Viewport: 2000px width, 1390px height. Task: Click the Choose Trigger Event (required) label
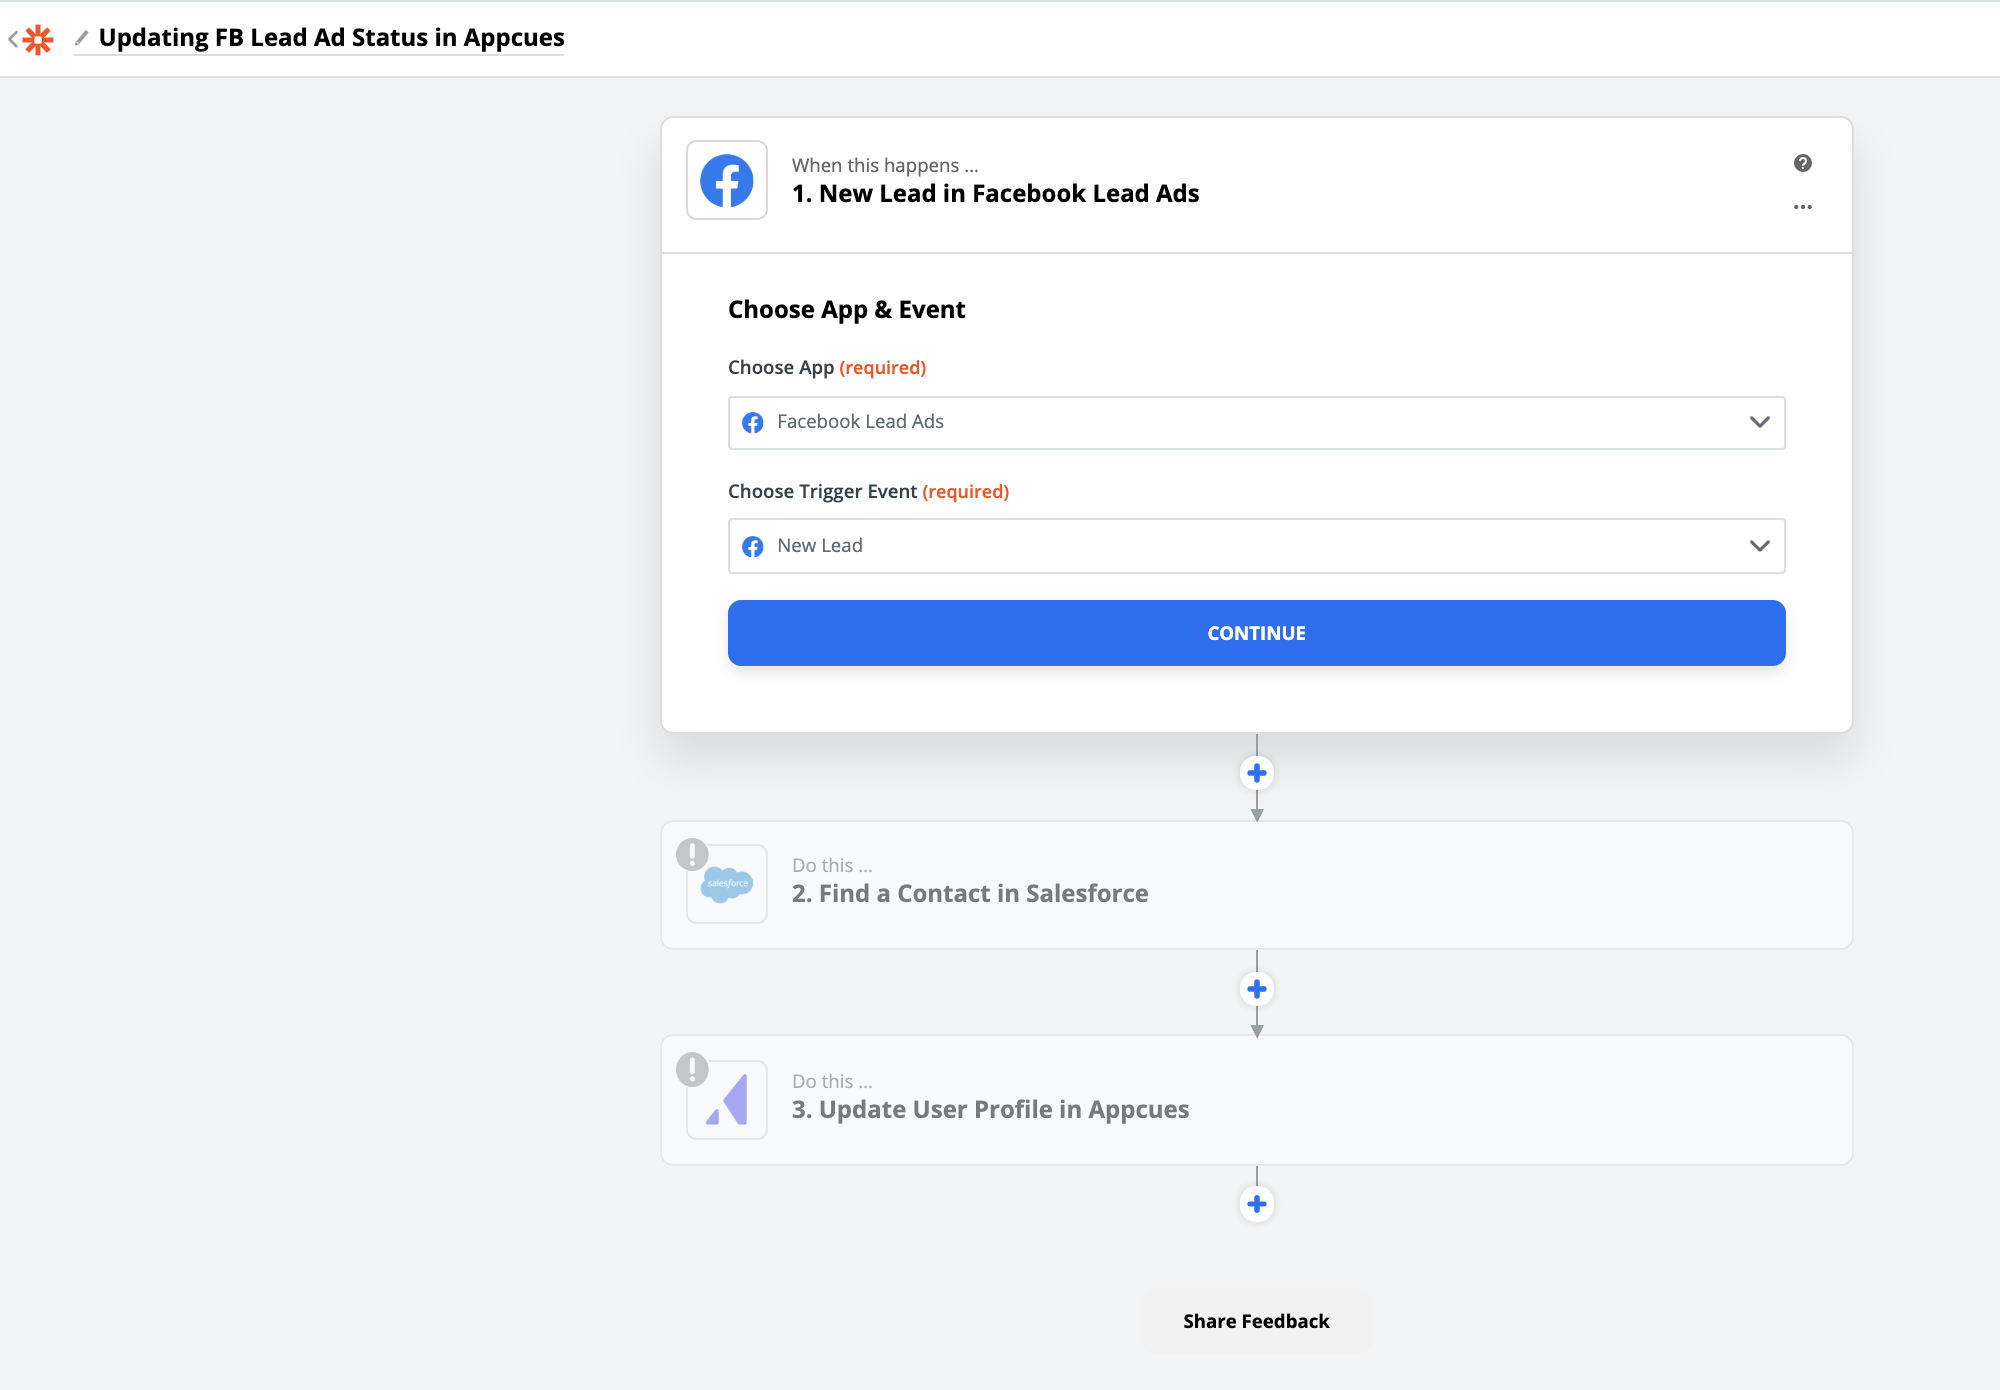pyautogui.click(x=868, y=492)
